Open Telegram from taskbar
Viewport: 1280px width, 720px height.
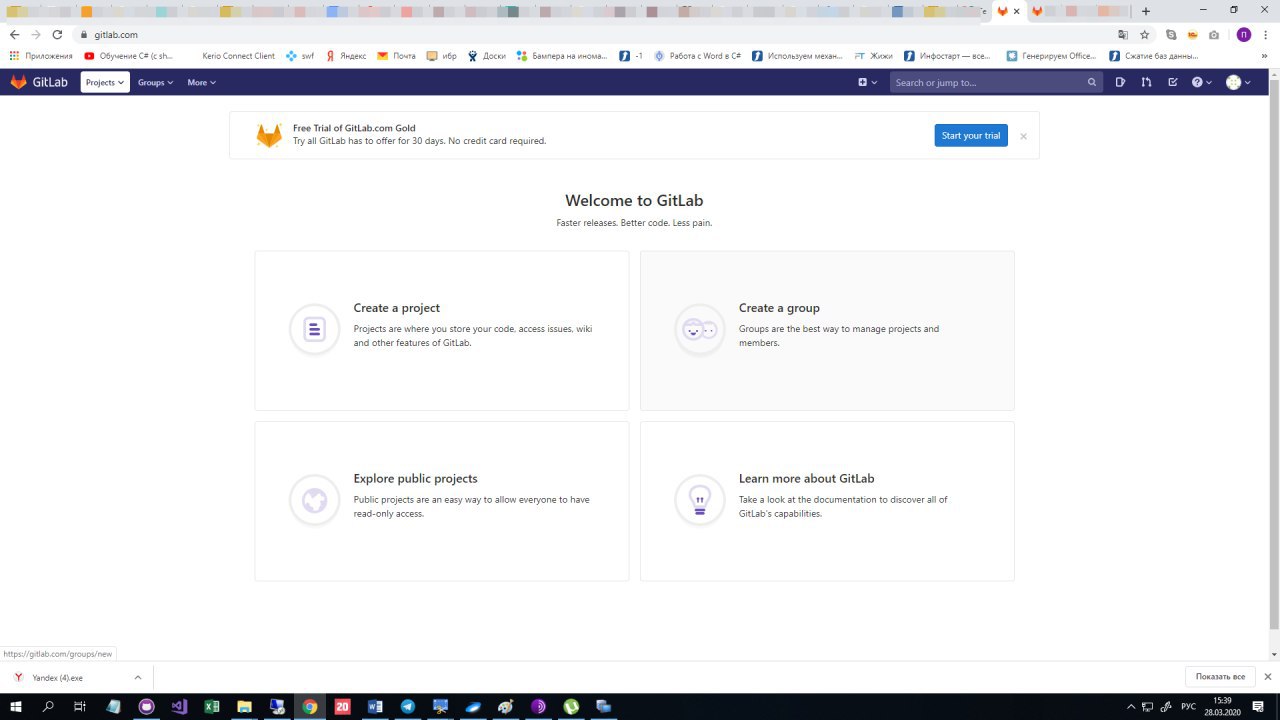point(408,706)
